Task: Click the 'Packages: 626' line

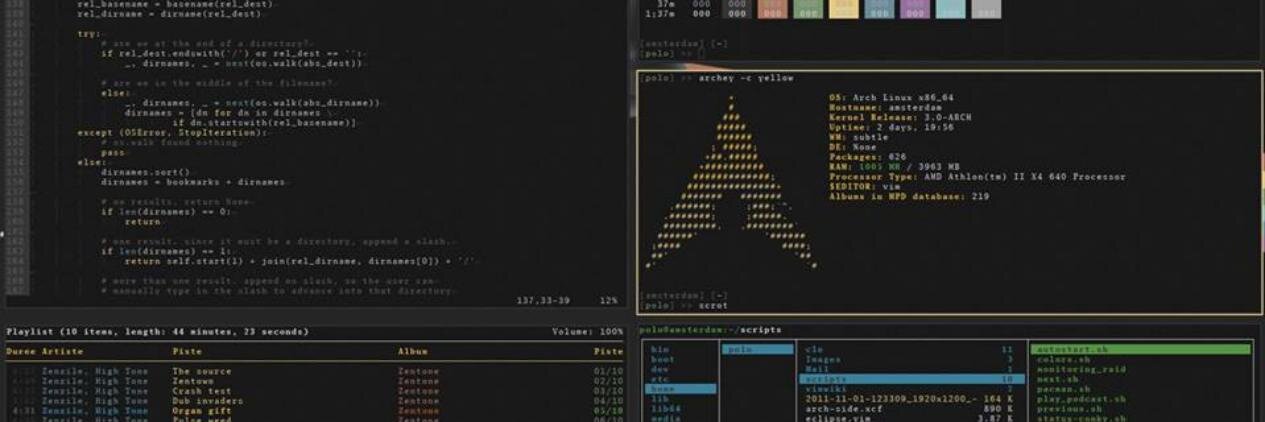Action: tap(867, 157)
